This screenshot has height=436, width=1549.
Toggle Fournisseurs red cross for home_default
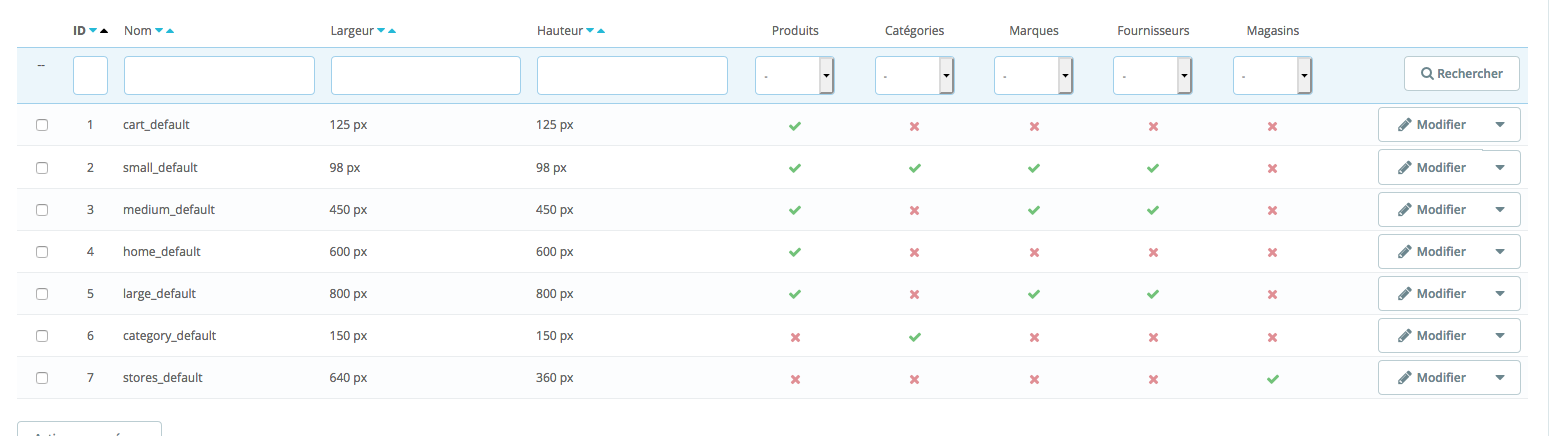[1153, 253]
